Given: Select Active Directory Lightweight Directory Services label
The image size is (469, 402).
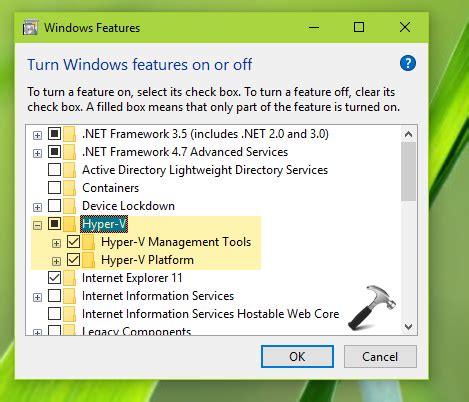Looking at the screenshot, I should pyautogui.click(x=205, y=170).
